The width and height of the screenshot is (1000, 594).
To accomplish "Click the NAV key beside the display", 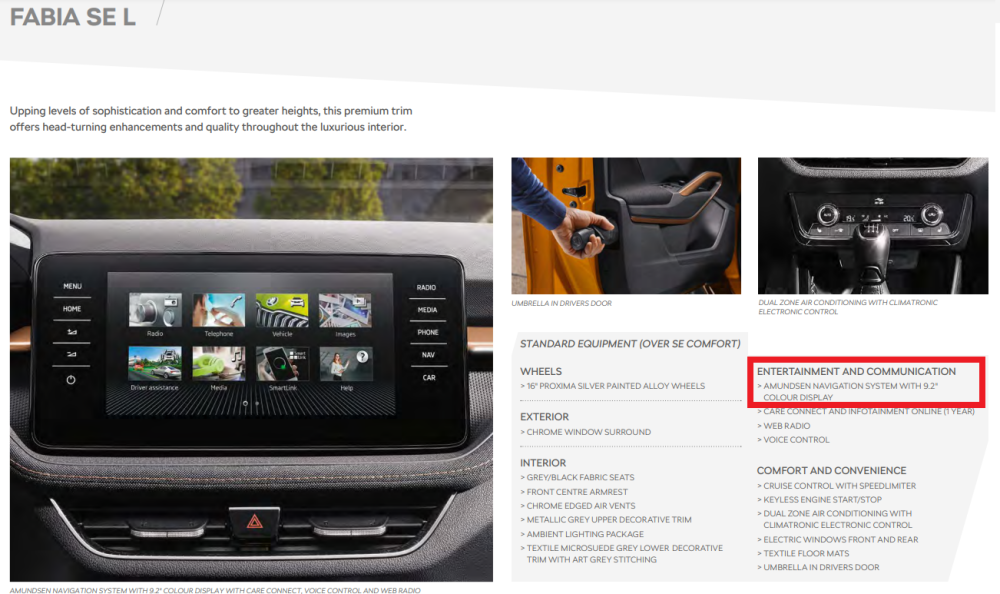I will [428, 355].
